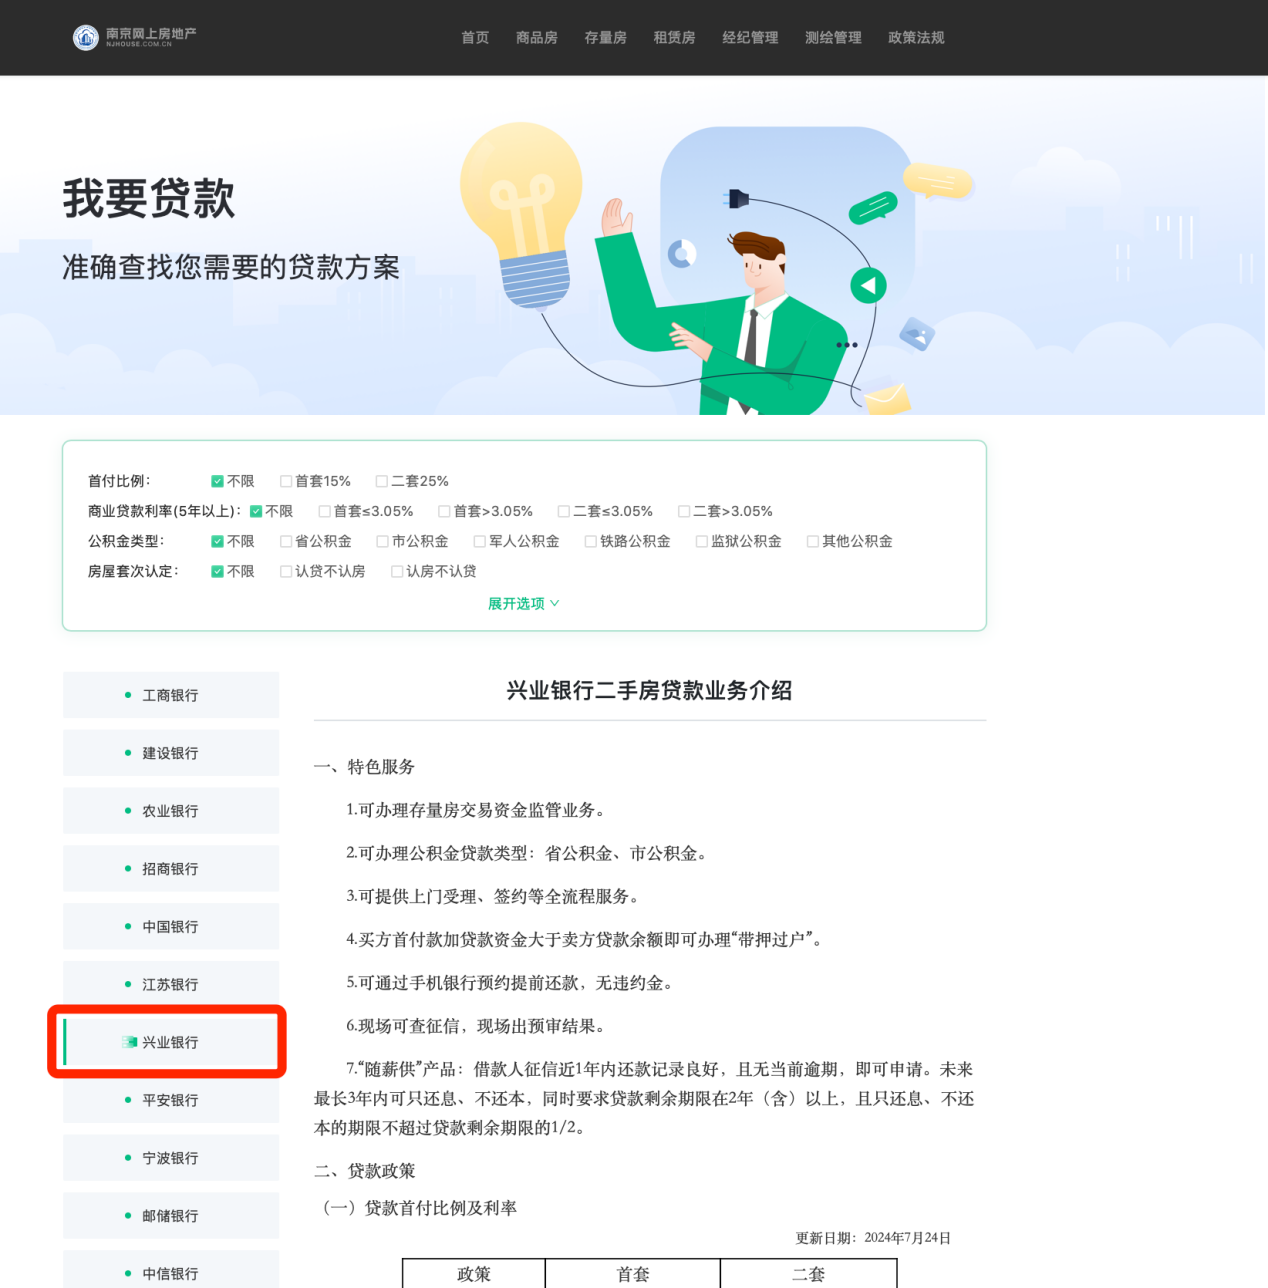Click the 二套 table header cell
1268x1288 pixels.
808,1274
